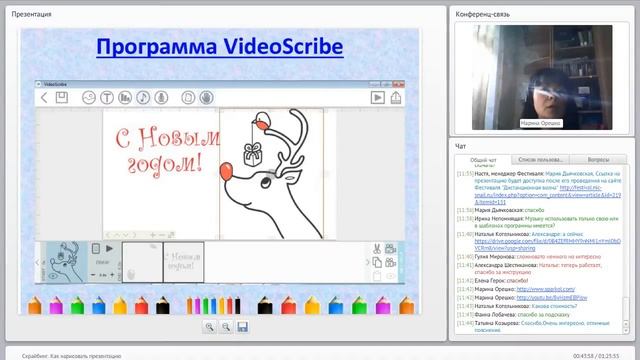
Task: Open the youtu.be link from Марина Орешко
Action: 551,298
